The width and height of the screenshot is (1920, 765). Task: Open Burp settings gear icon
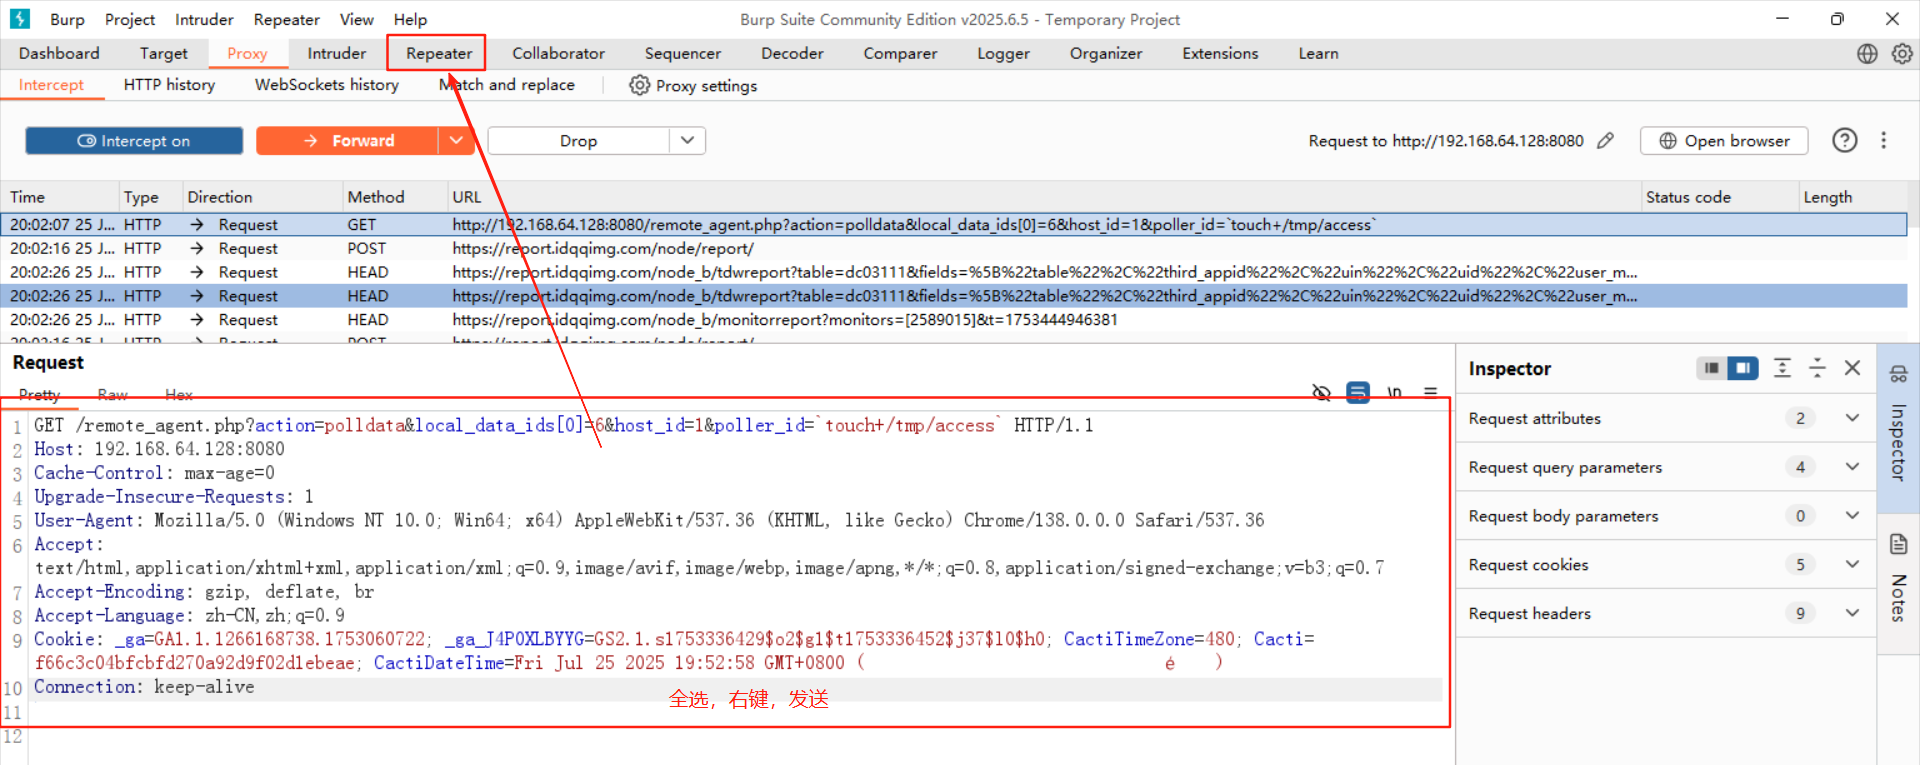1902,54
